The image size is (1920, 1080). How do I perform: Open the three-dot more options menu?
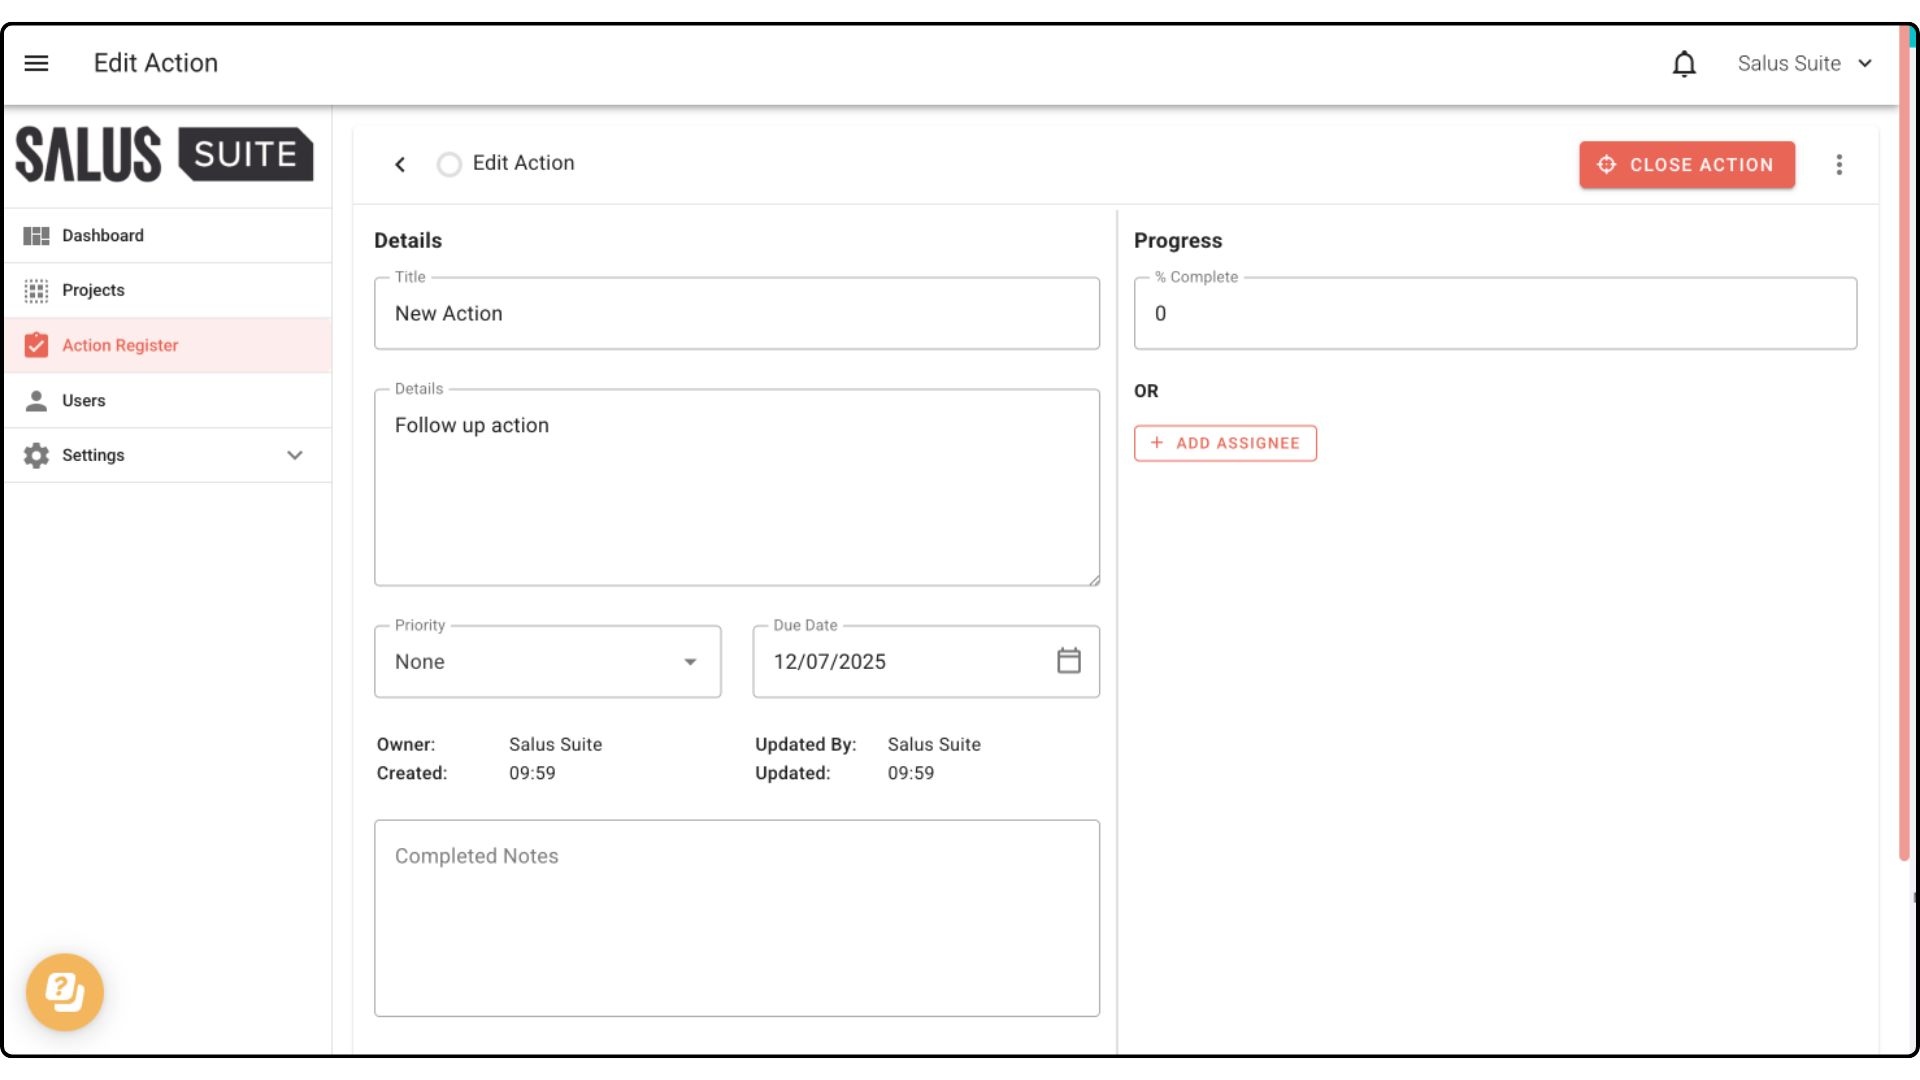[x=1839, y=165]
